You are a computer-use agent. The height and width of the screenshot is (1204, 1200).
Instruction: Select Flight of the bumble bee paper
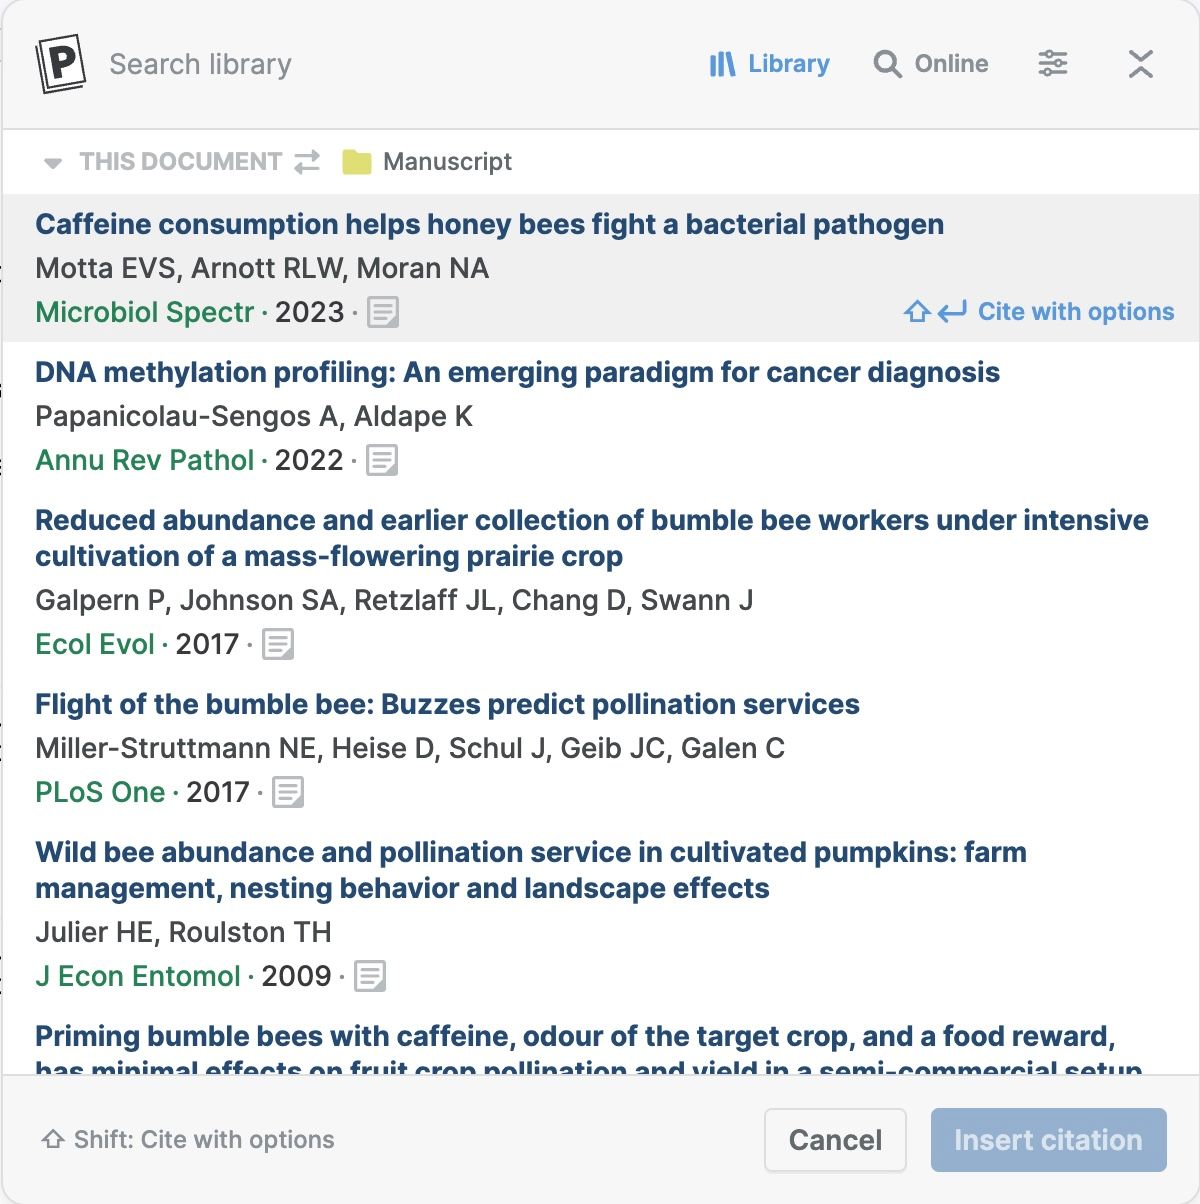coord(447,704)
